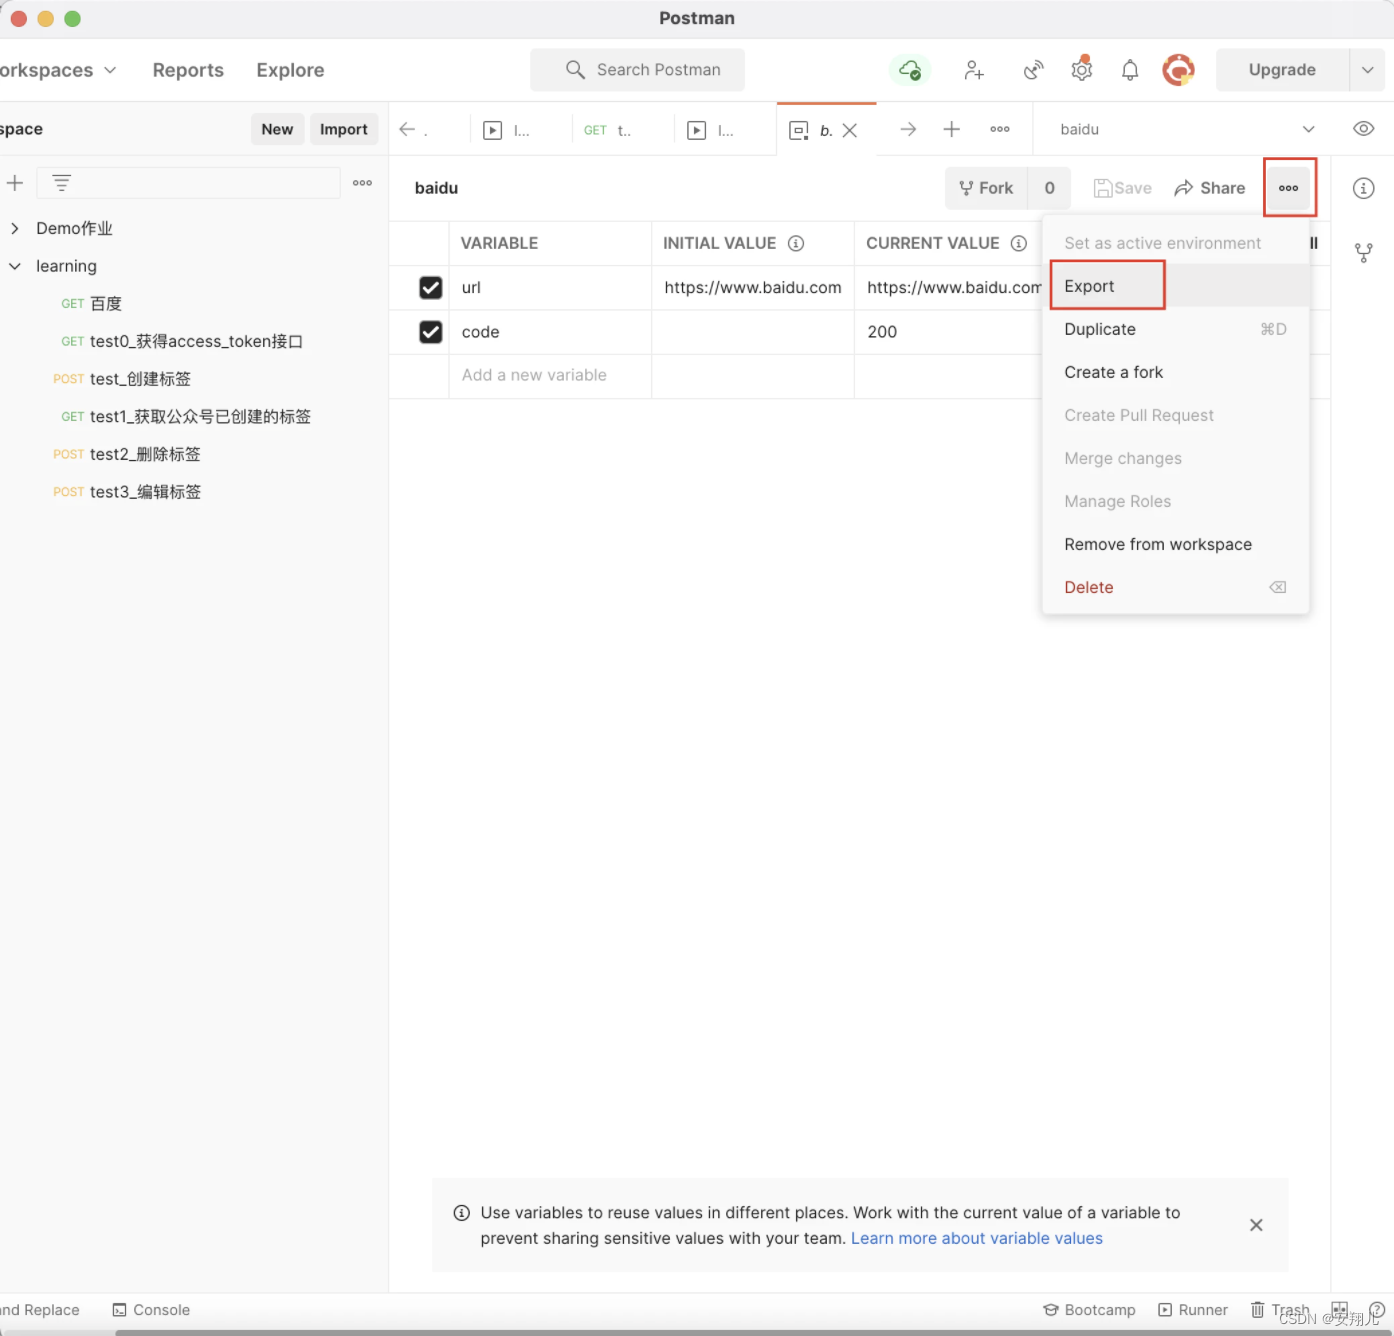Screen dimensions: 1394x1336
Task: Open environment more actions ellipsis button
Action: tap(1289, 188)
